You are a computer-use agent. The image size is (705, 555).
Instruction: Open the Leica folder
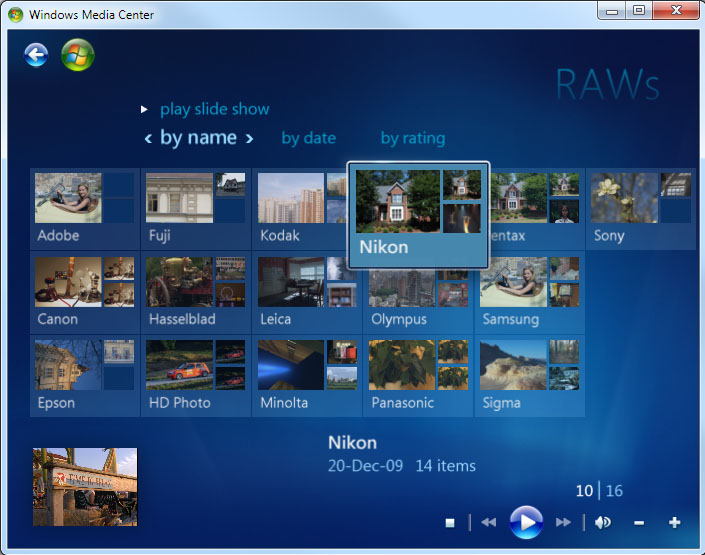(307, 293)
